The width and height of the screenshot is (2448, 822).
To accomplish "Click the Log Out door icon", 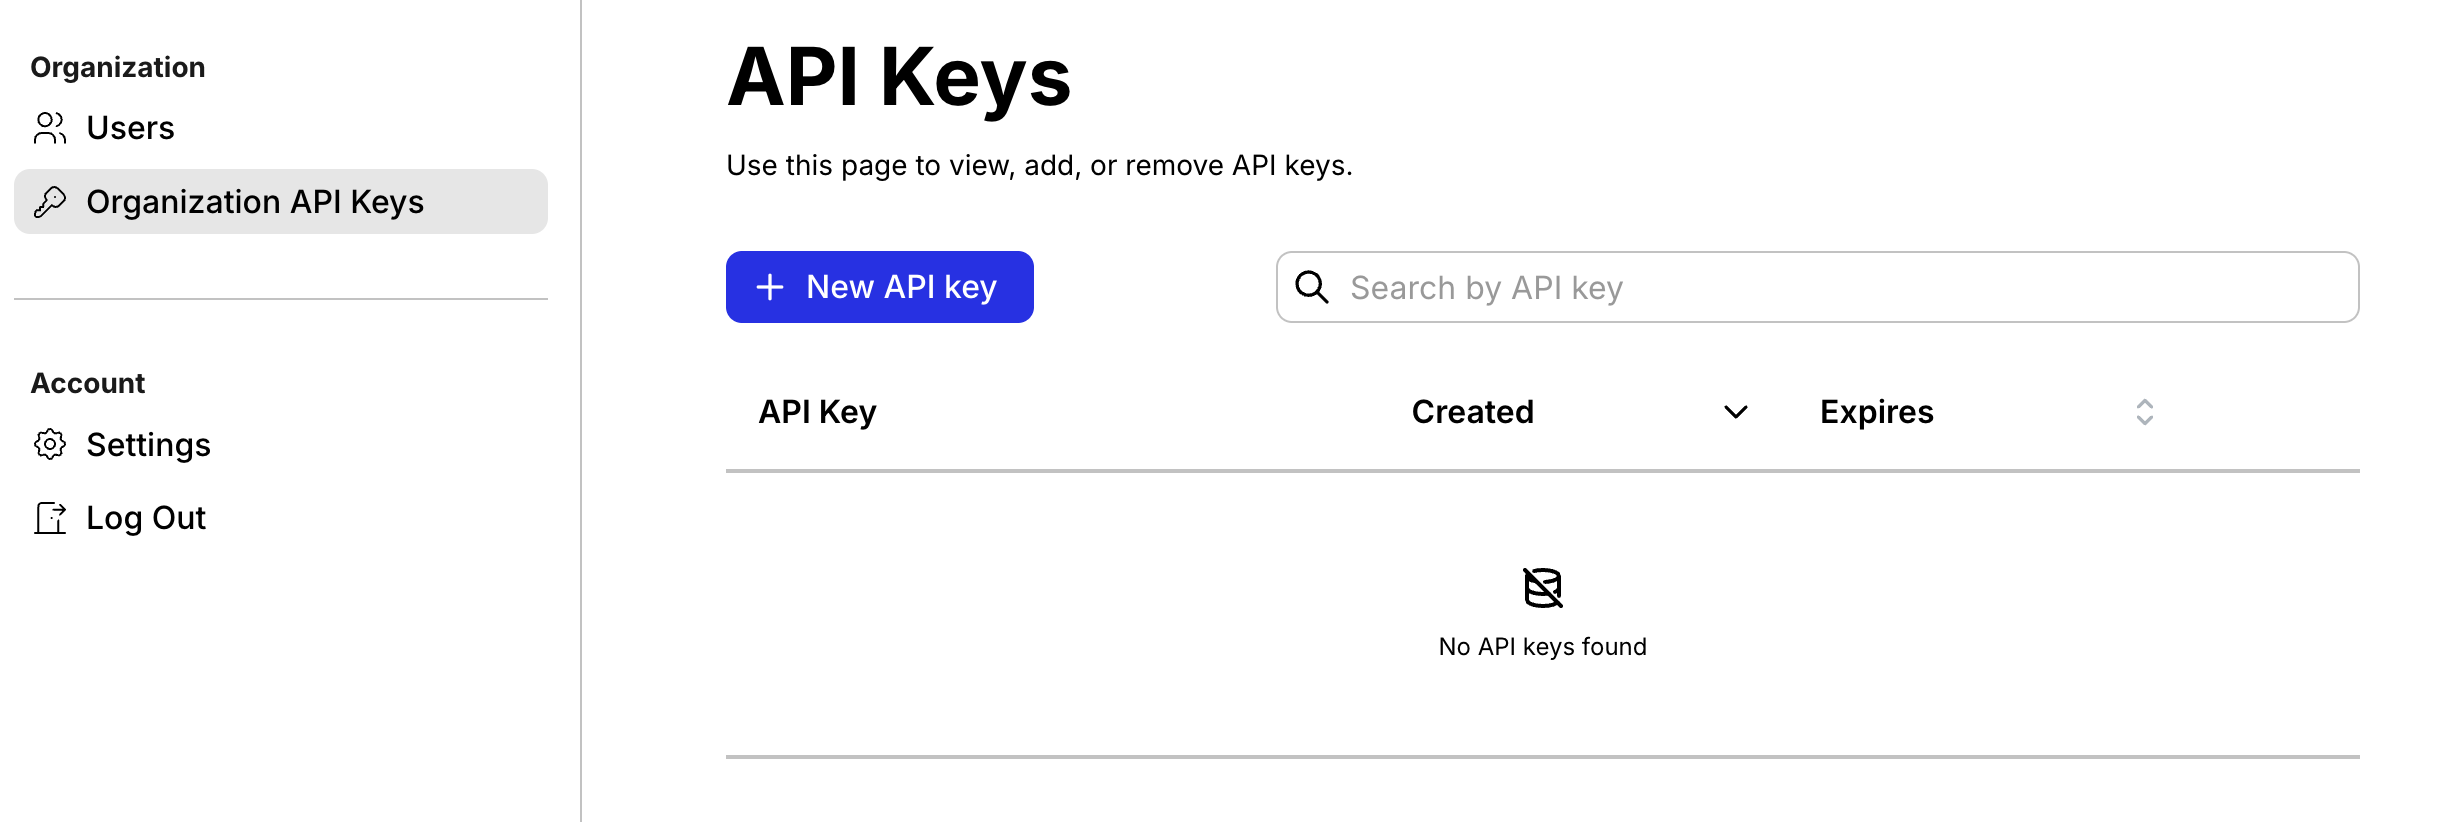I will click(x=50, y=517).
